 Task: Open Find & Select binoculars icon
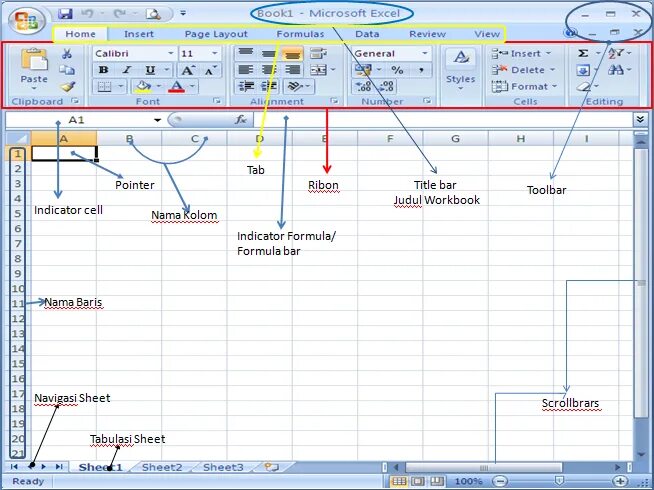click(x=616, y=70)
